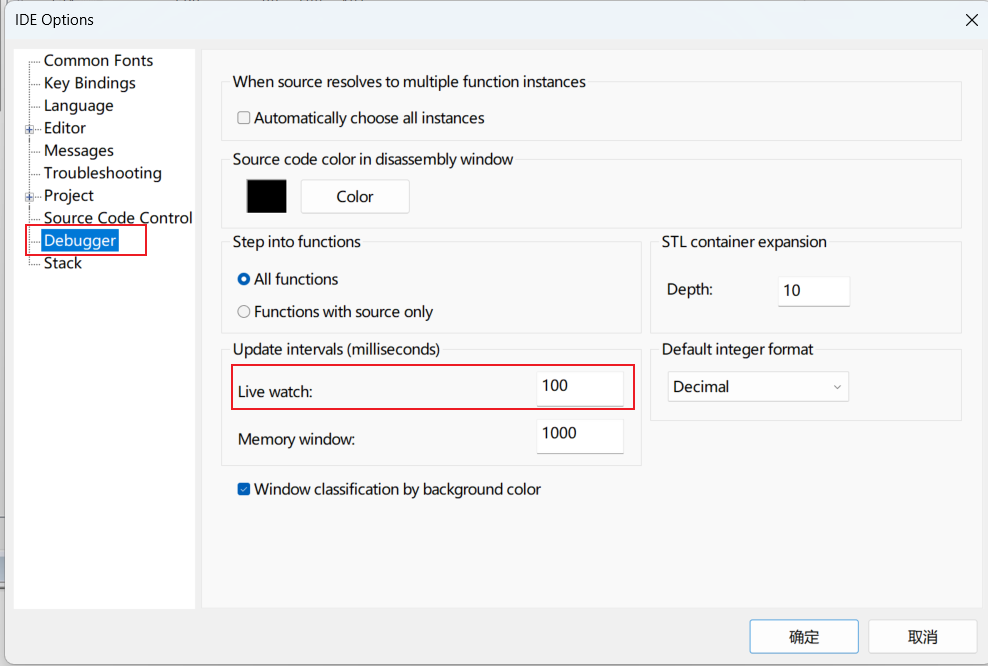Click the black color swatch preview

tap(265, 196)
